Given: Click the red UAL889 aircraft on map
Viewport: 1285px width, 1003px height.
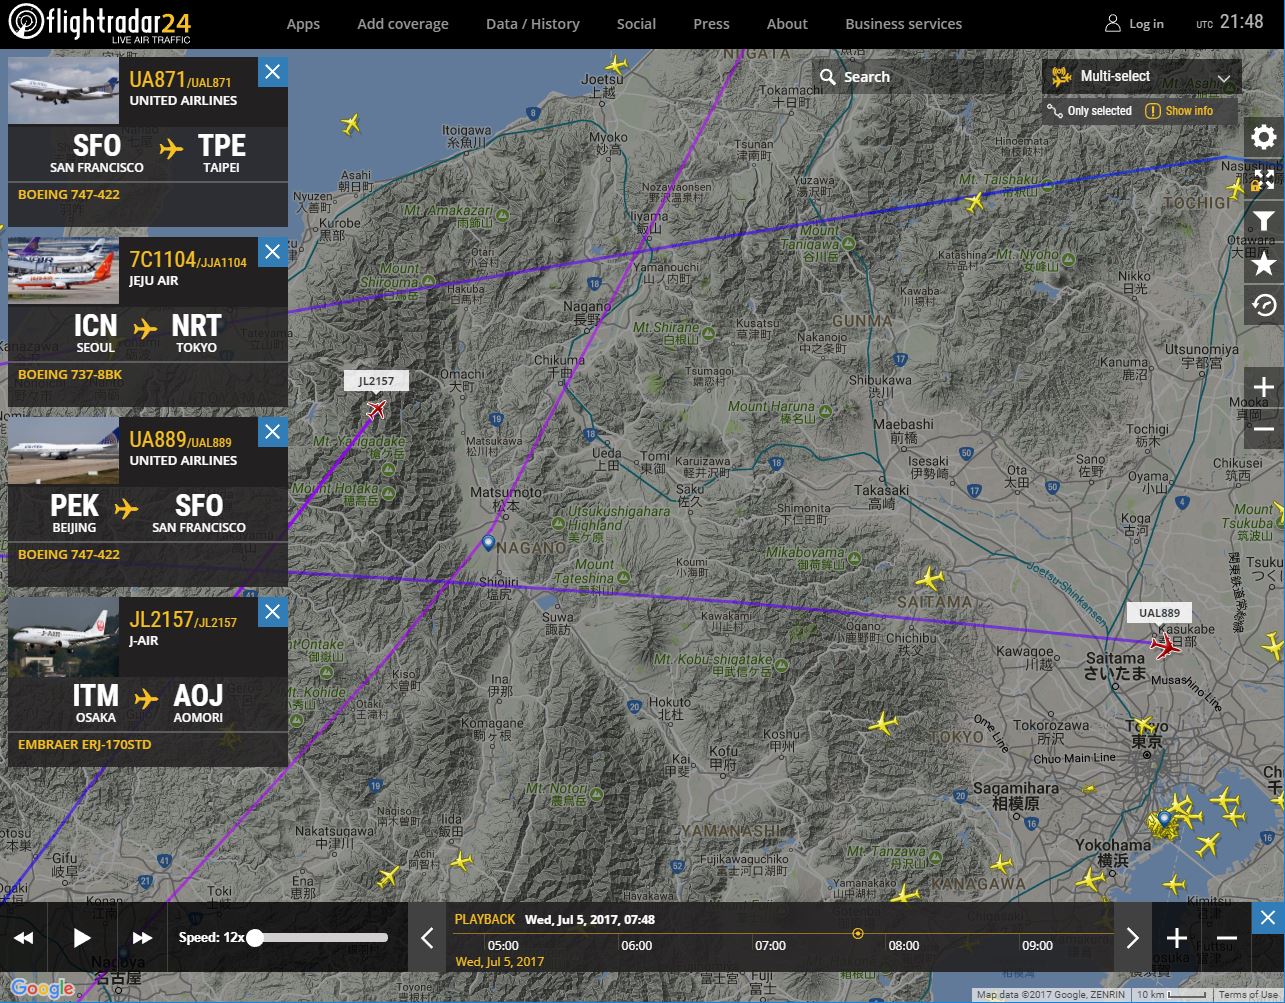Looking at the screenshot, I should pyautogui.click(x=1164, y=646).
